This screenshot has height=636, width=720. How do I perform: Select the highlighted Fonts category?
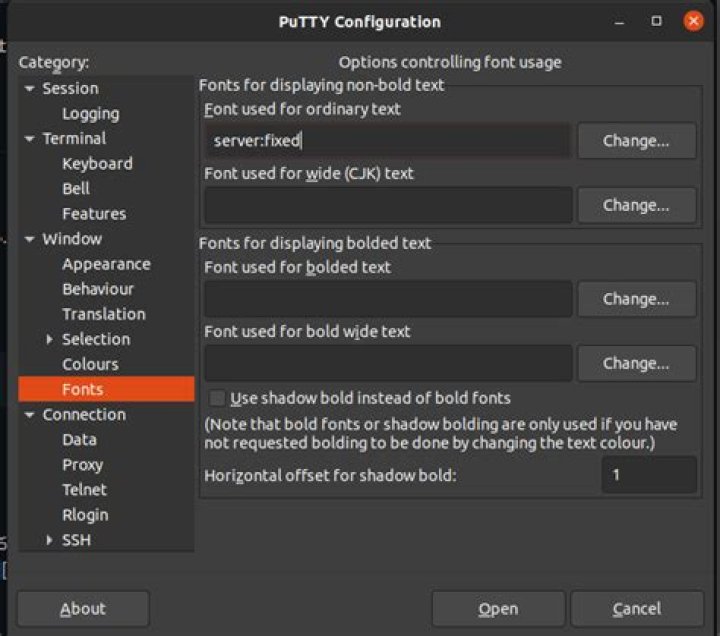107,389
